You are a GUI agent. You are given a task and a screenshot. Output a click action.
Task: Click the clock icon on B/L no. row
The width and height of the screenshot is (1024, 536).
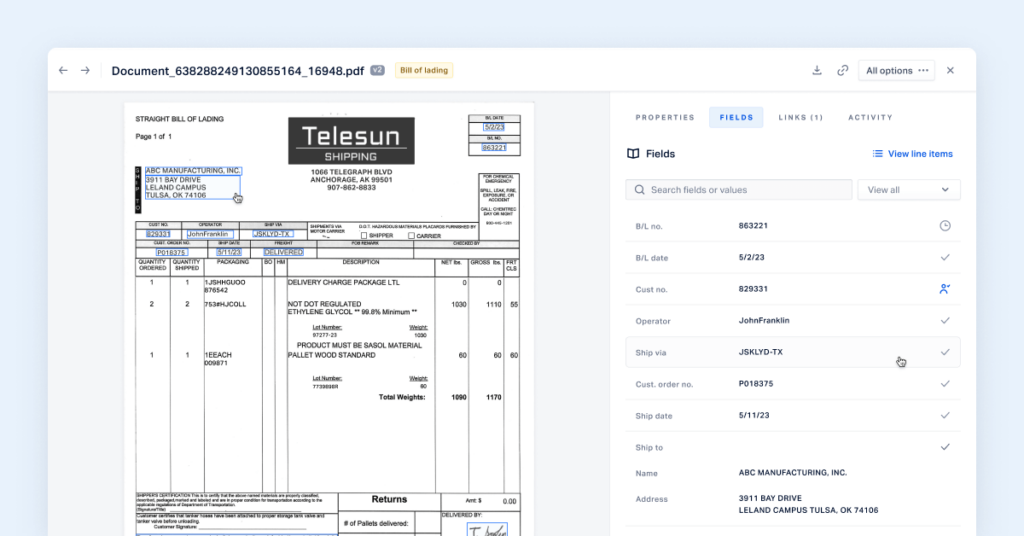pyautogui.click(x=945, y=226)
